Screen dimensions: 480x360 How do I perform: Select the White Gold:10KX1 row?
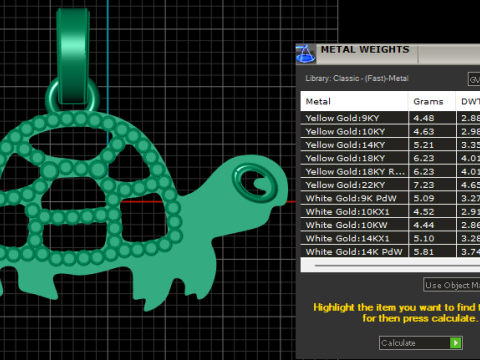[x=390, y=212]
